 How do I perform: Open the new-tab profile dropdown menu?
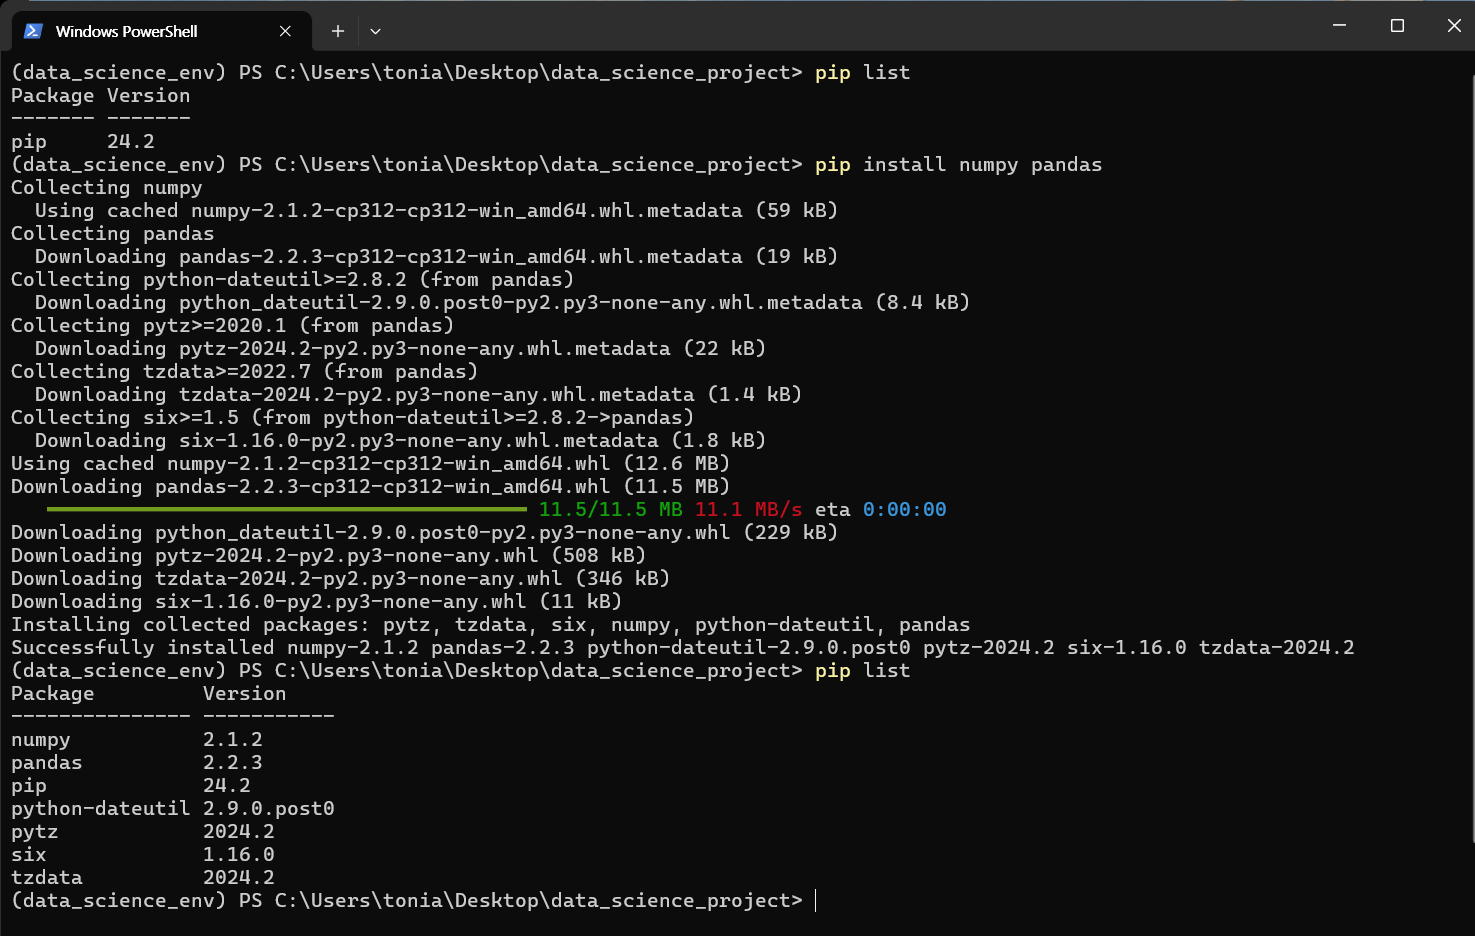(375, 31)
